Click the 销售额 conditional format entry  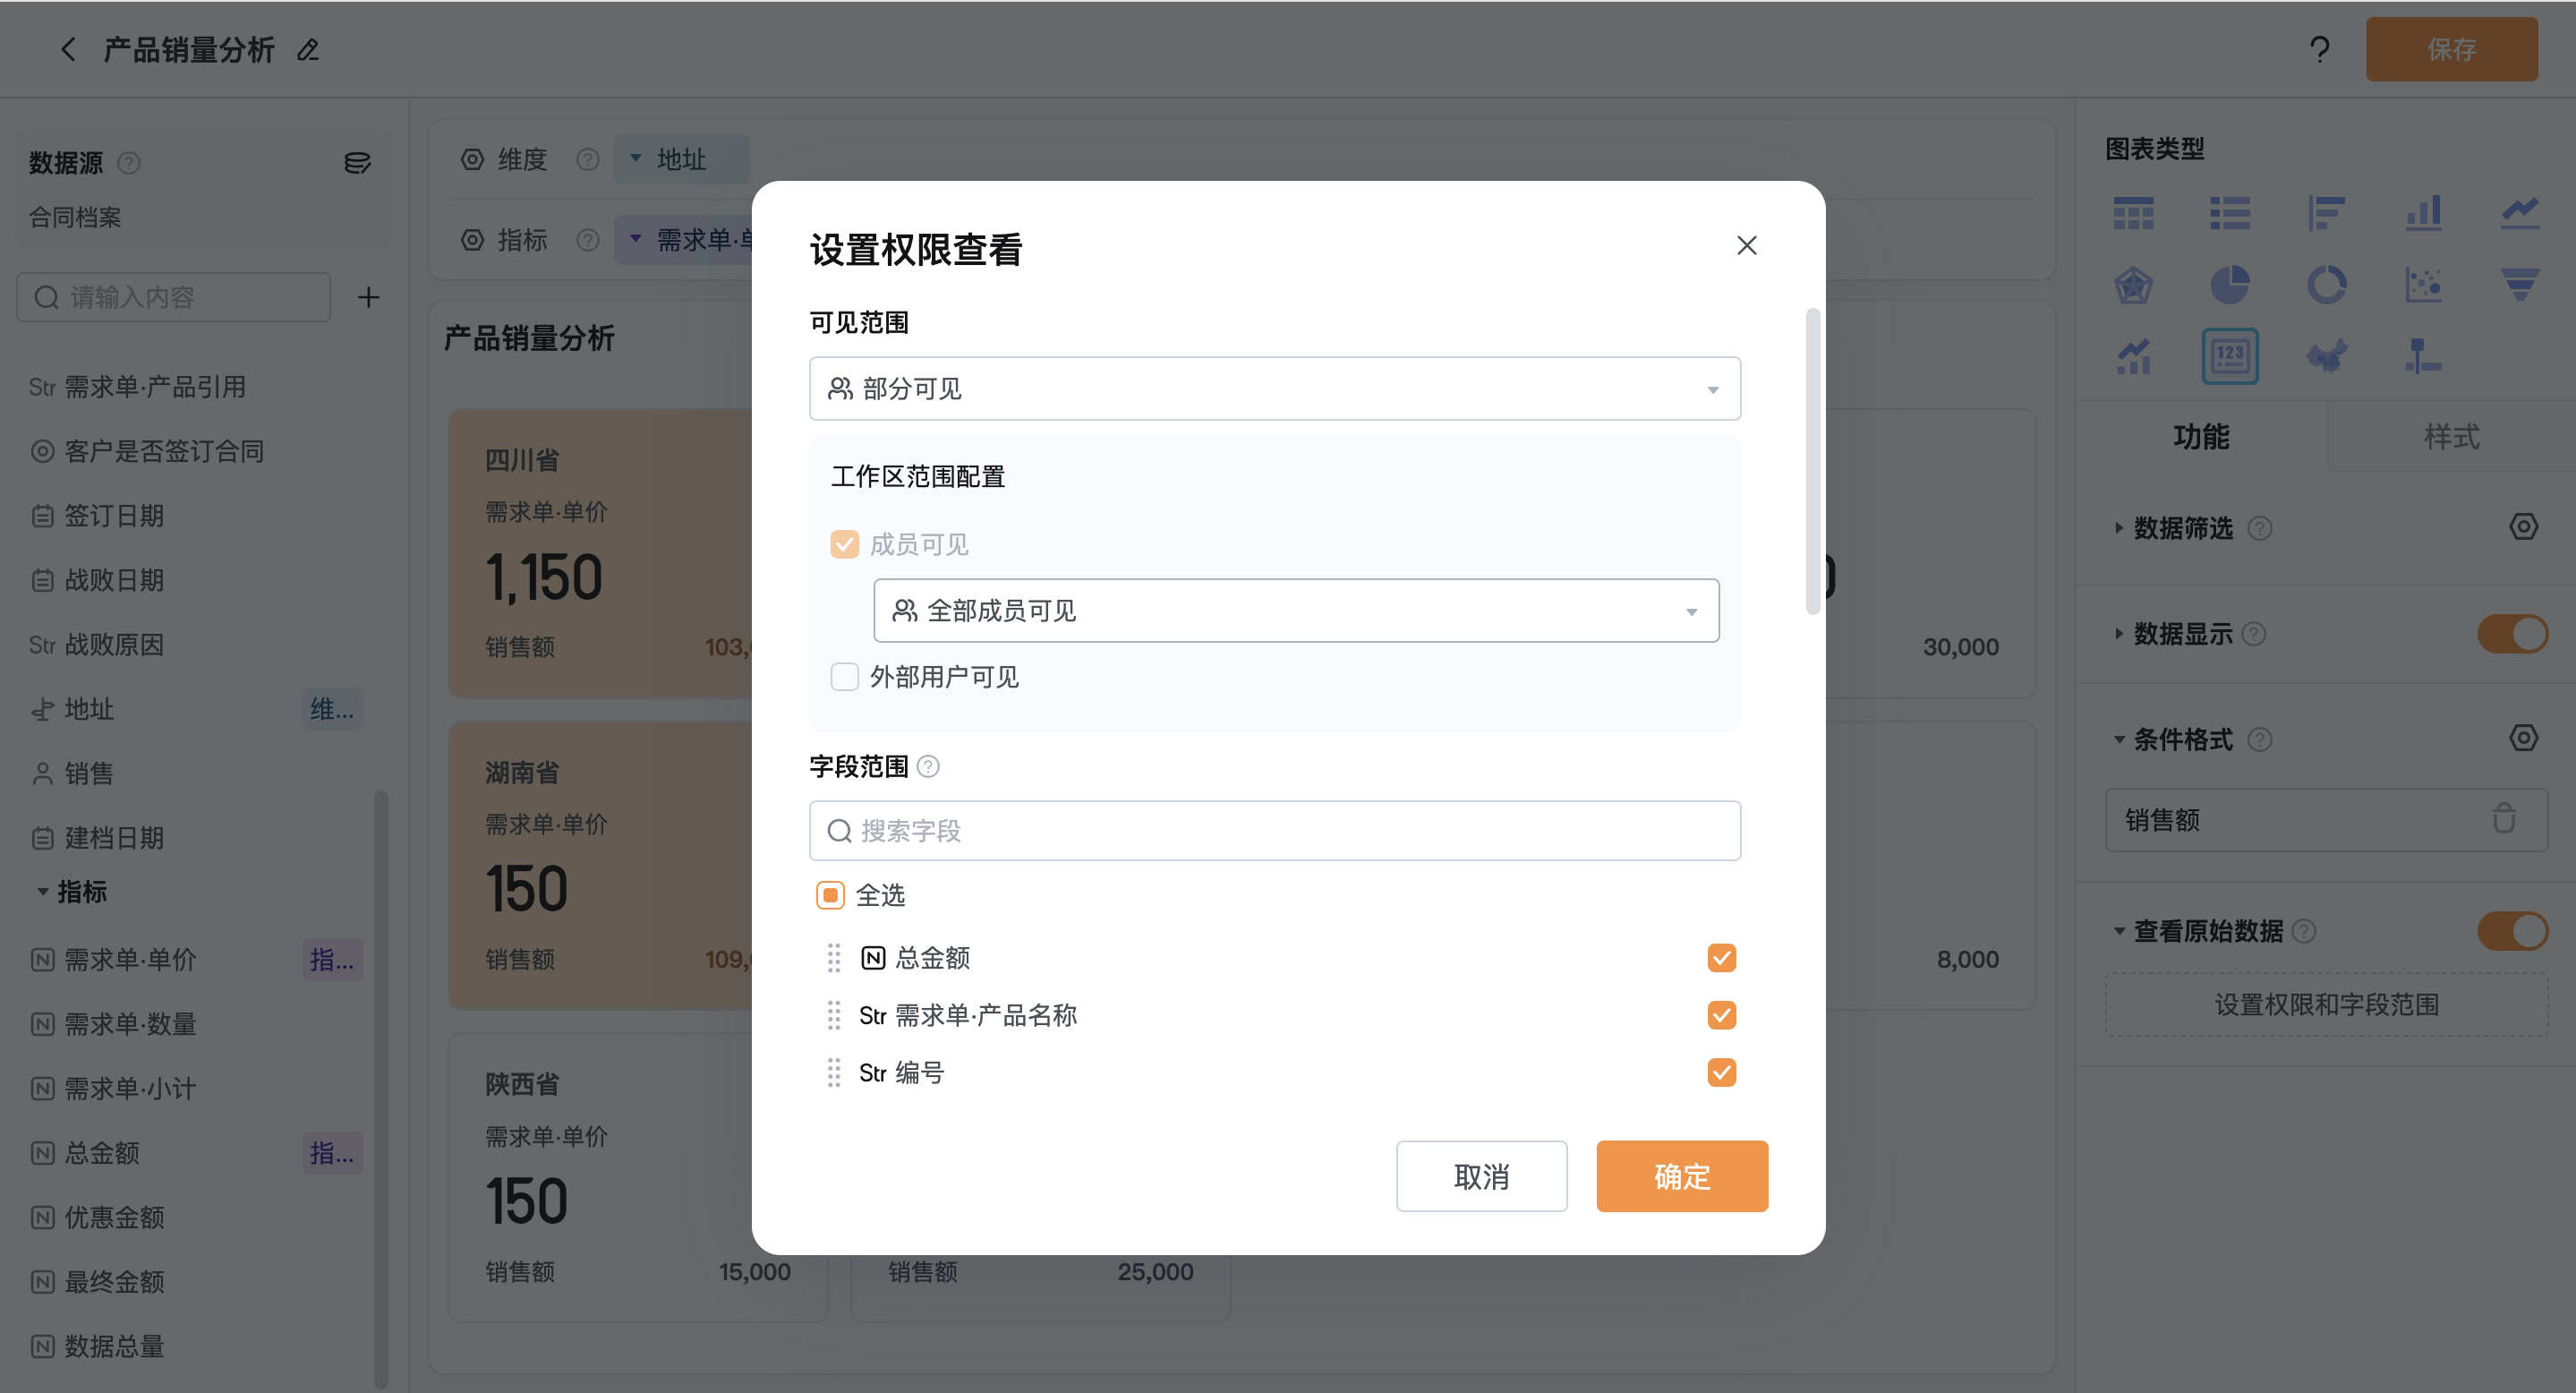point(2327,820)
